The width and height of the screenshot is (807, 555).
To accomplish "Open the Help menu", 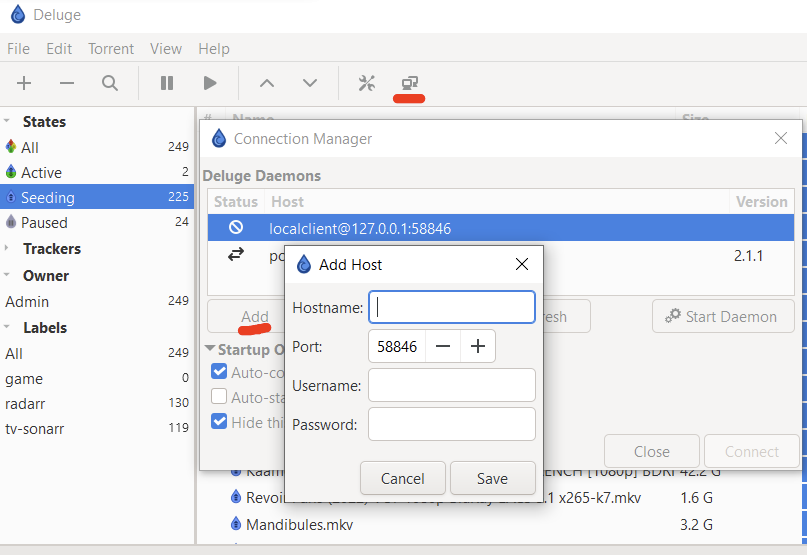I will 214,48.
